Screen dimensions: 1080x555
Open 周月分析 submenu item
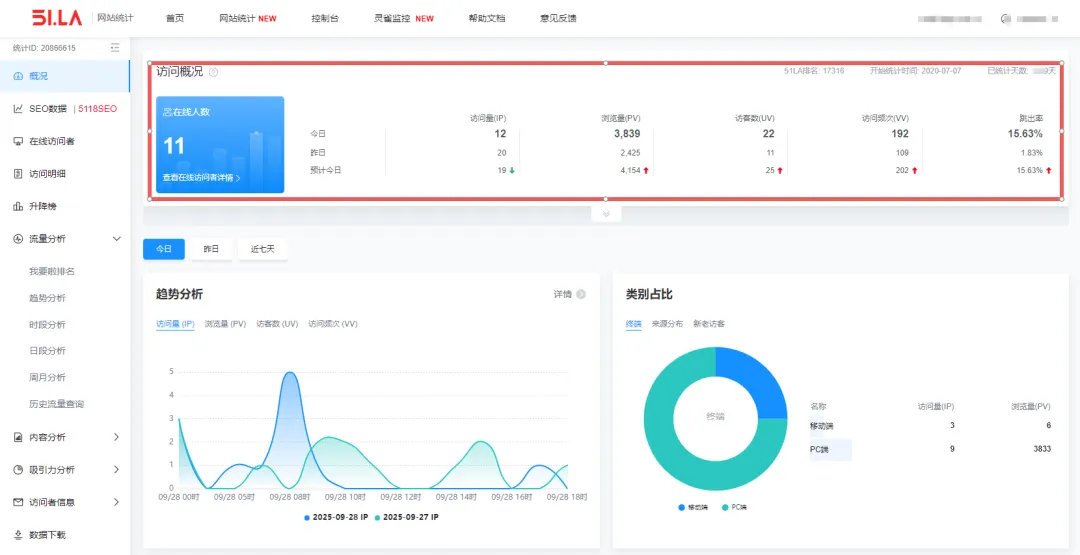[x=48, y=377]
